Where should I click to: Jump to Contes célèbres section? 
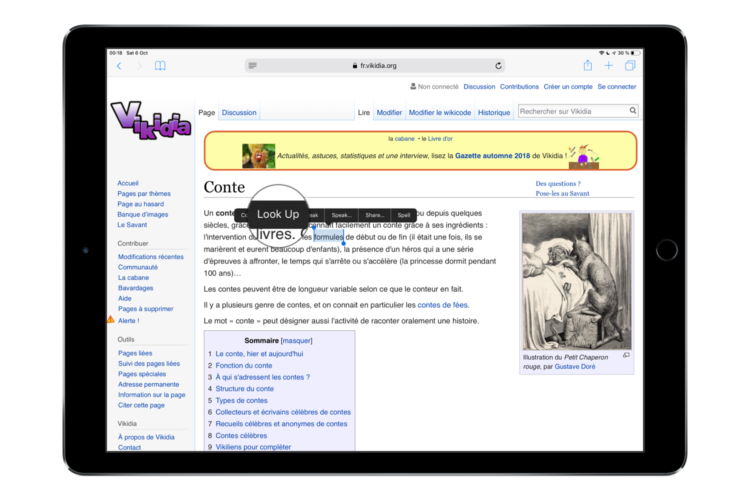[241, 435]
